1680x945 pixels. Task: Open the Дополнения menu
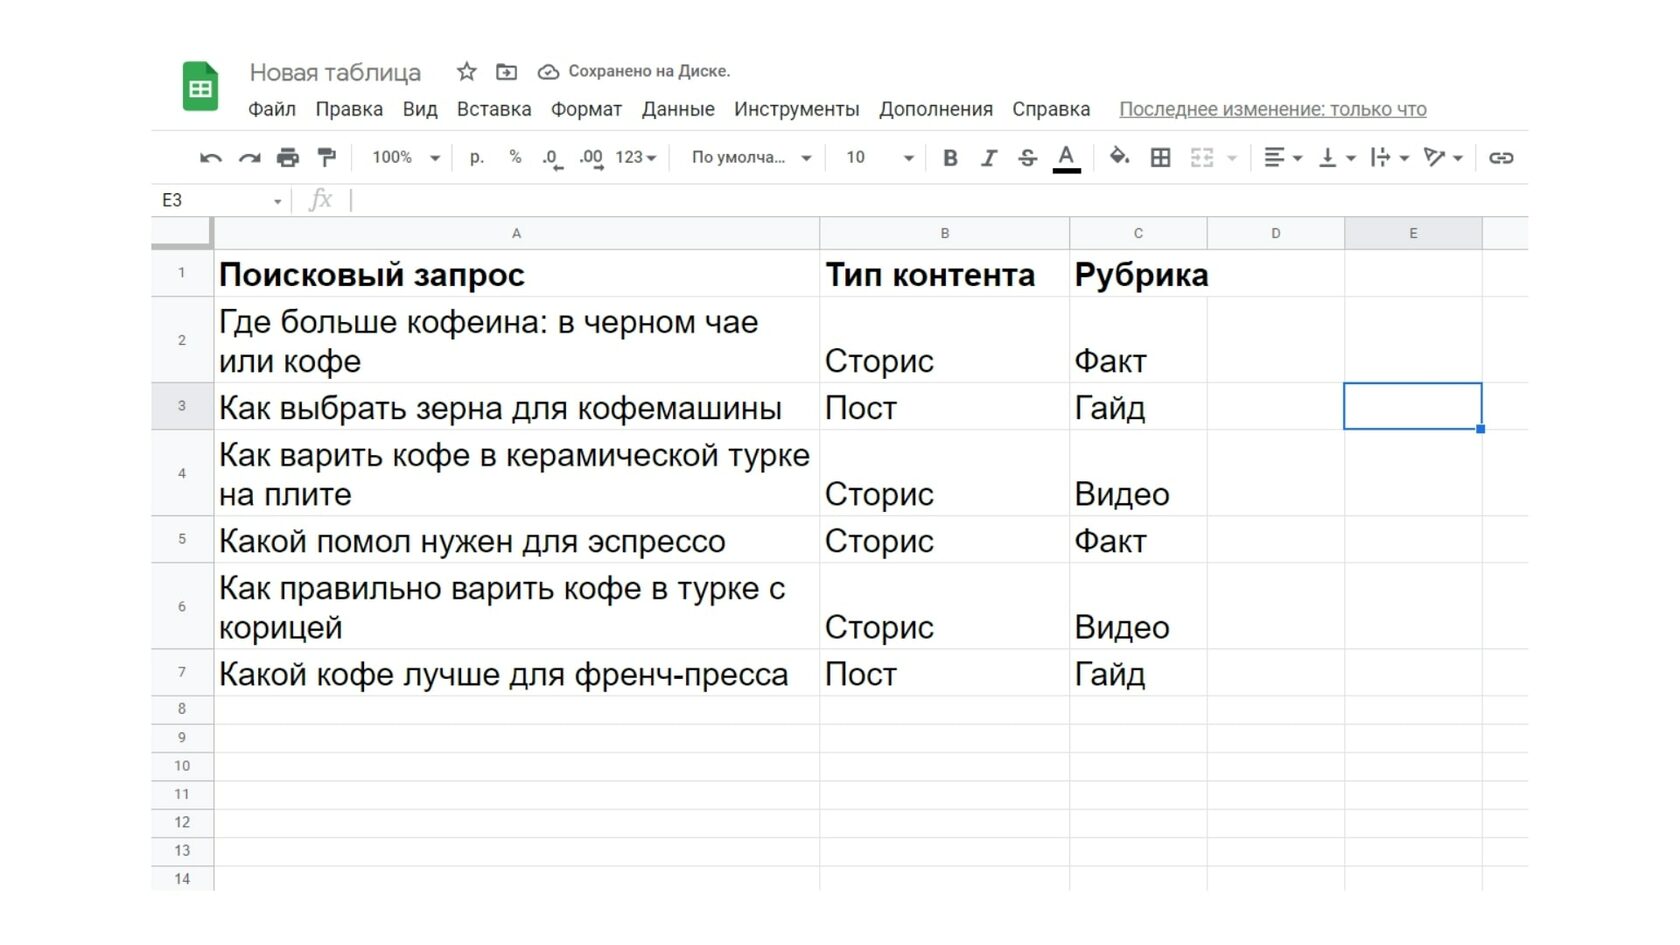[936, 109]
